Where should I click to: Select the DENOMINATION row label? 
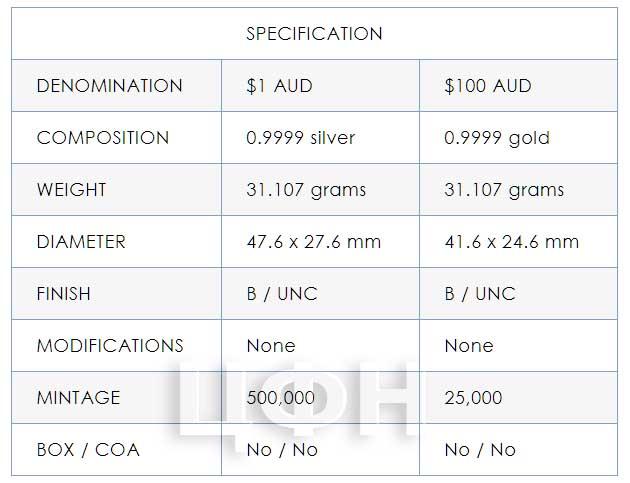coord(110,86)
